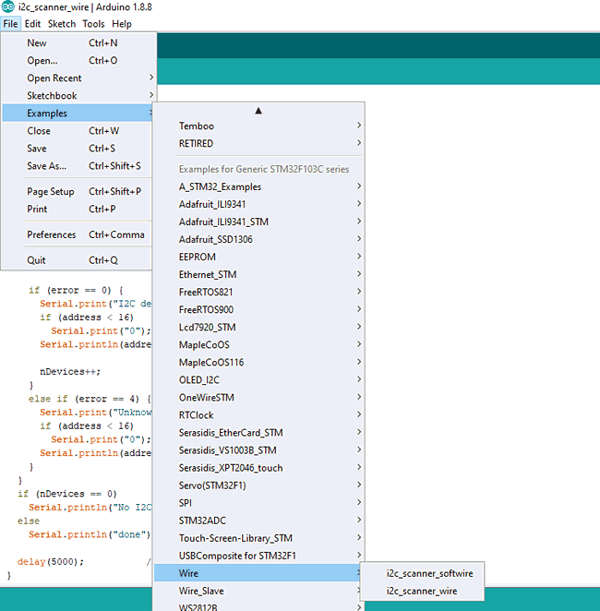Open the Lcd7920_STM examples
Viewport: 600px width, 611px height.
coord(258,327)
